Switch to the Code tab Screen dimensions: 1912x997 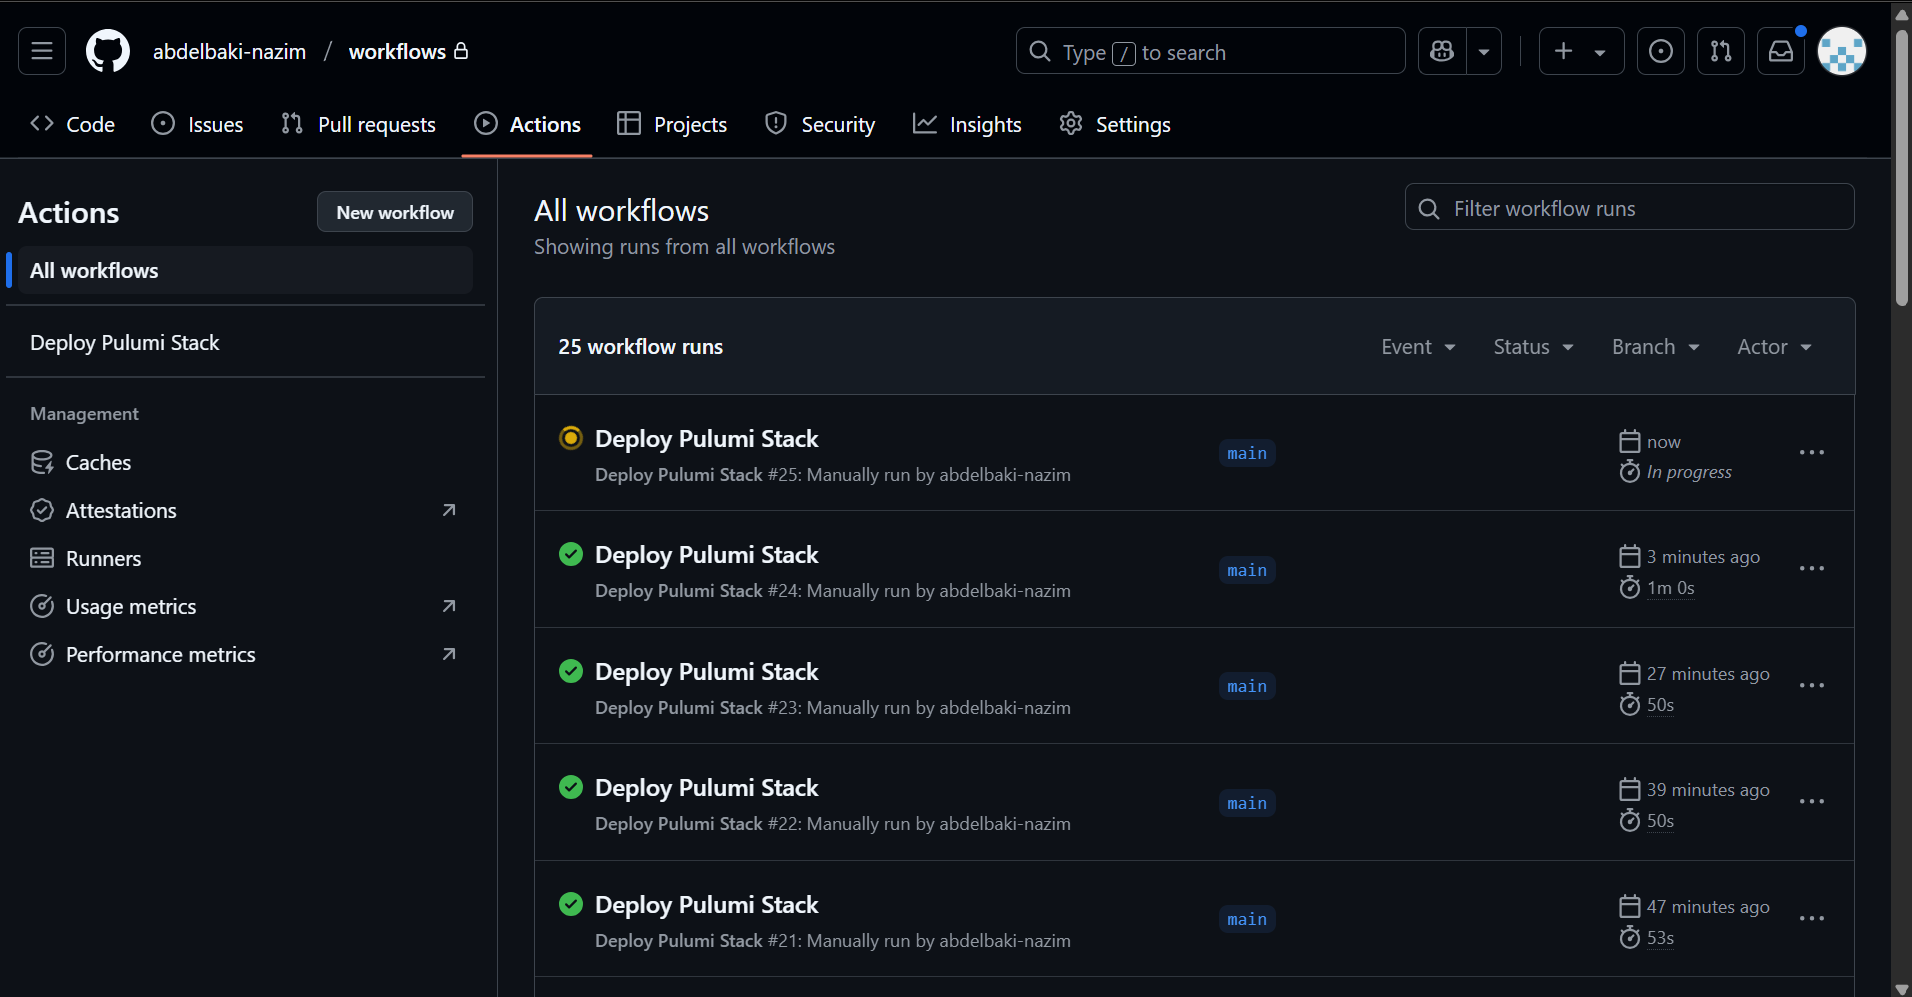(73, 124)
